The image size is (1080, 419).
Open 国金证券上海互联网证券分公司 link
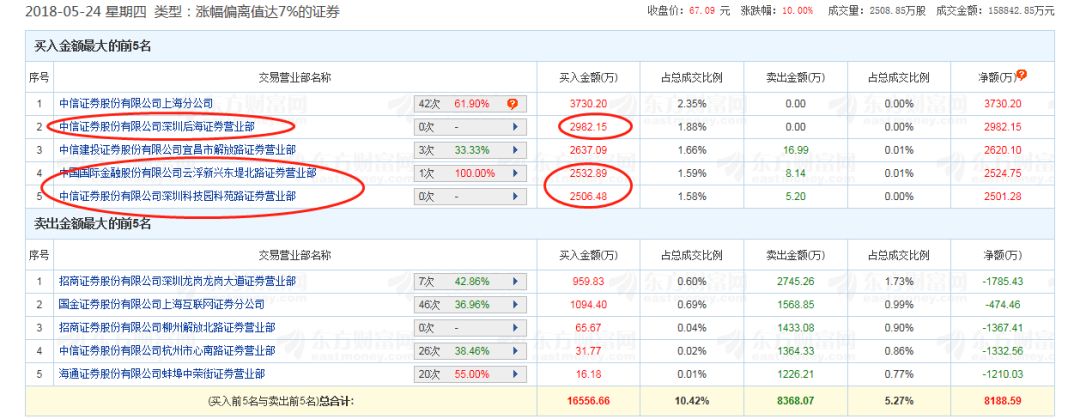[x=162, y=304]
